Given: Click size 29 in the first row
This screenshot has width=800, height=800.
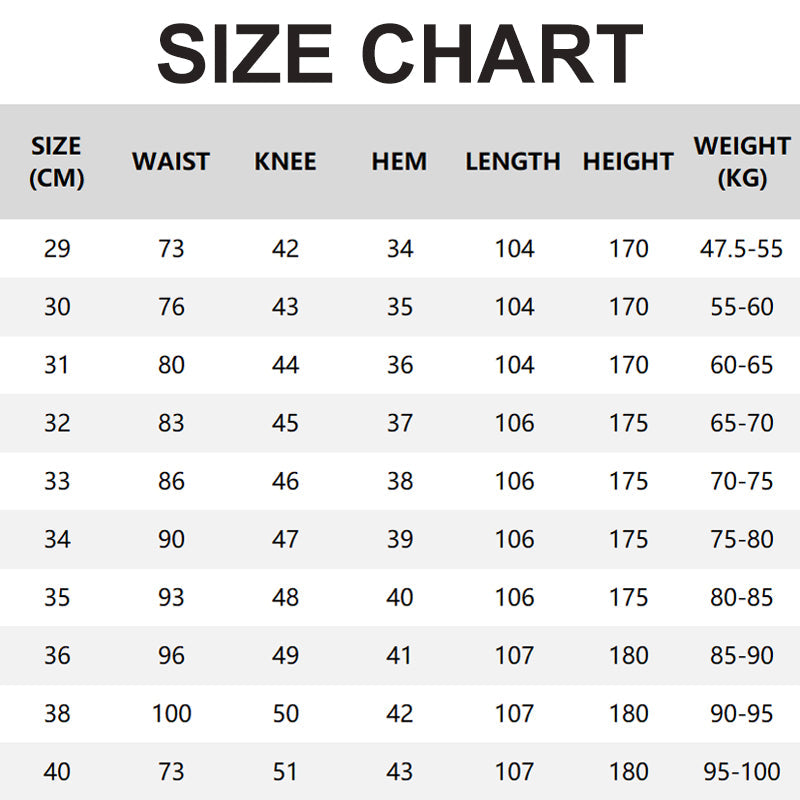Looking at the screenshot, I should click(57, 249).
